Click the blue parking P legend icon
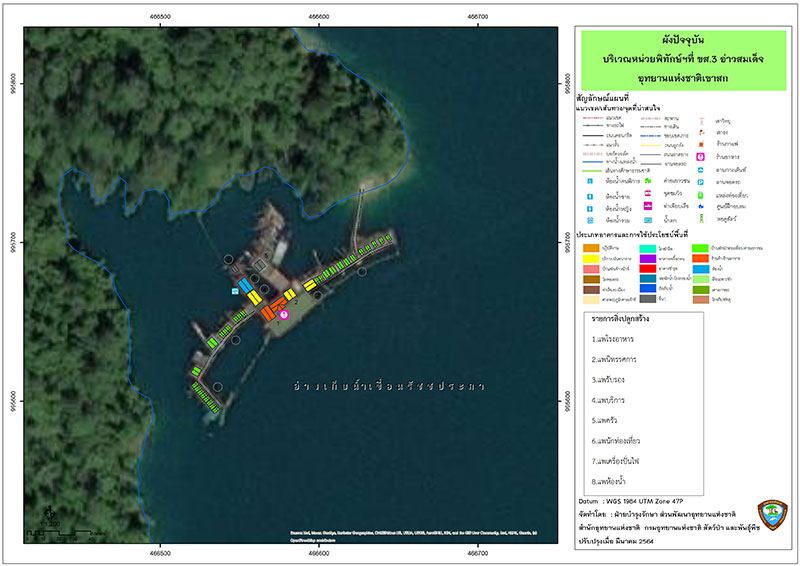 [701, 182]
